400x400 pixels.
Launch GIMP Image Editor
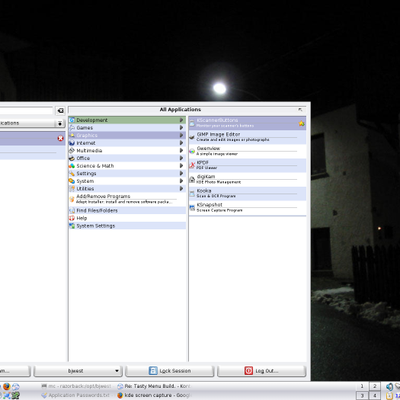247,137
